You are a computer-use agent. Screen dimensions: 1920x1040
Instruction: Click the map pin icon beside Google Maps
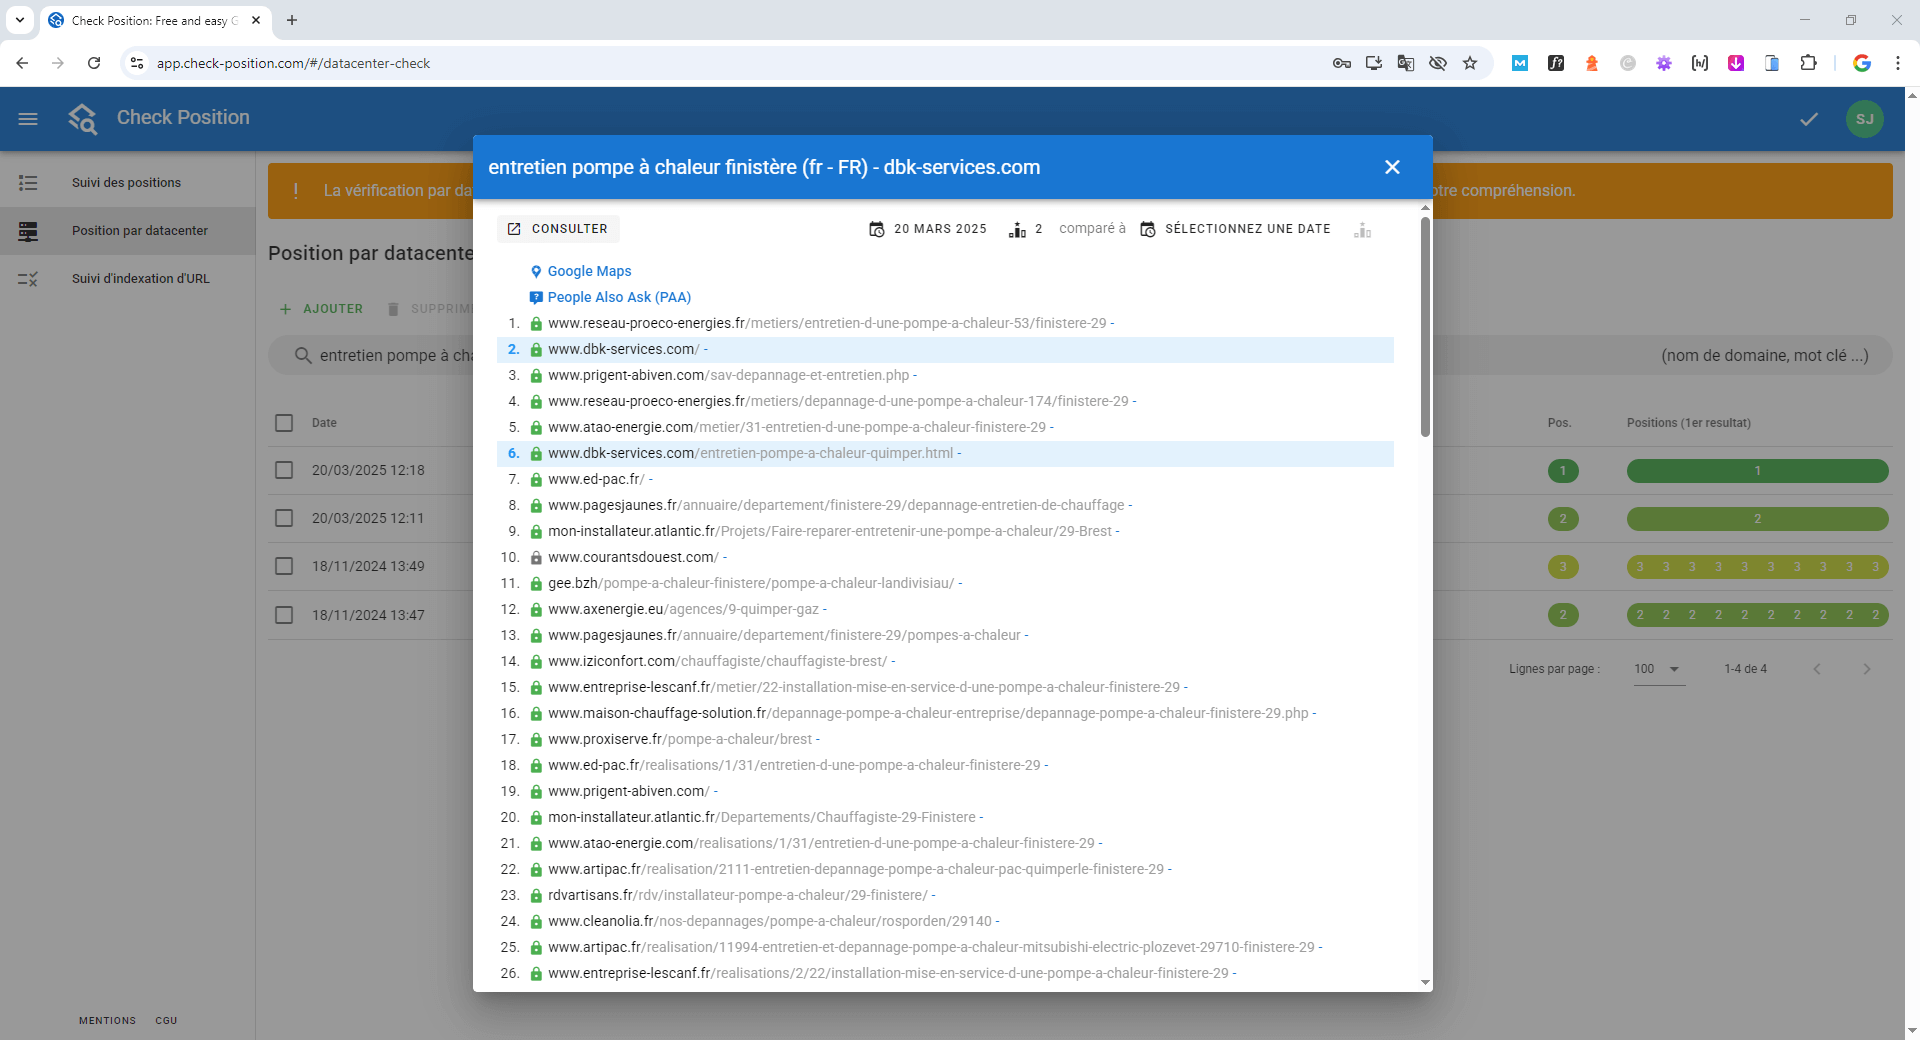(x=536, y=272)
